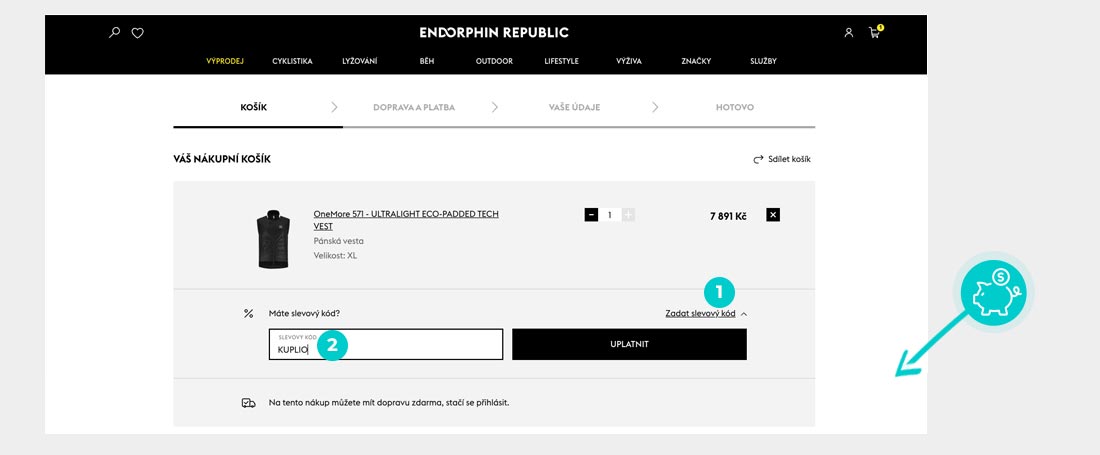
Task: Open the search magnifier icon
Action: (115, 33)
